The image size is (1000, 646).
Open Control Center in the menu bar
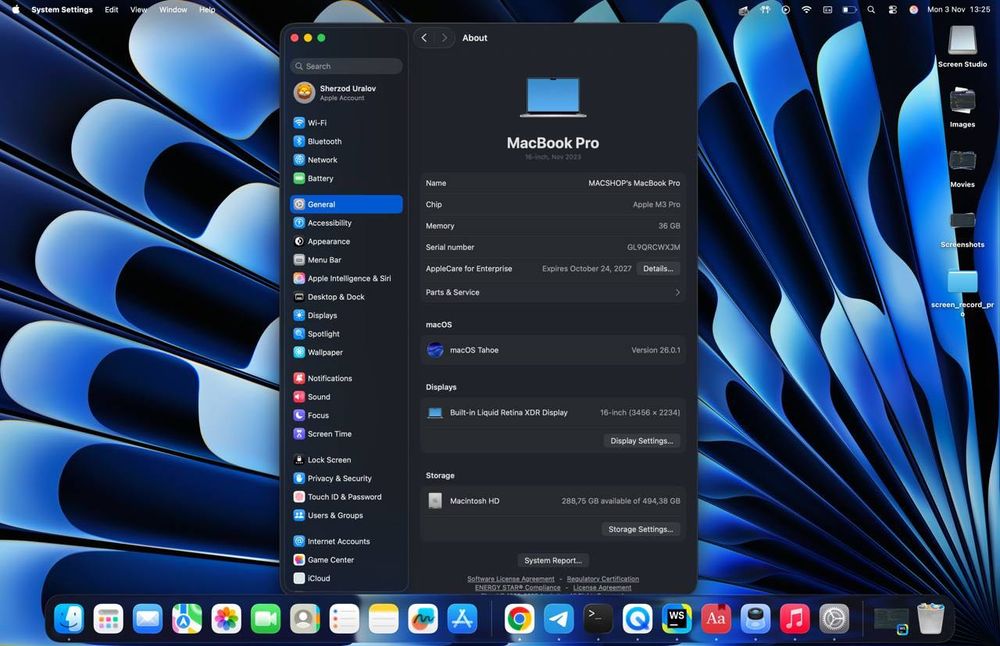892,10
